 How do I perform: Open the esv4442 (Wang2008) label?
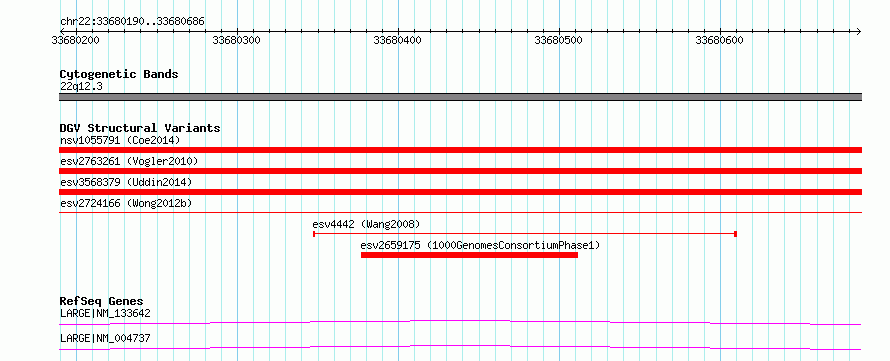click(x=366, y=224)
